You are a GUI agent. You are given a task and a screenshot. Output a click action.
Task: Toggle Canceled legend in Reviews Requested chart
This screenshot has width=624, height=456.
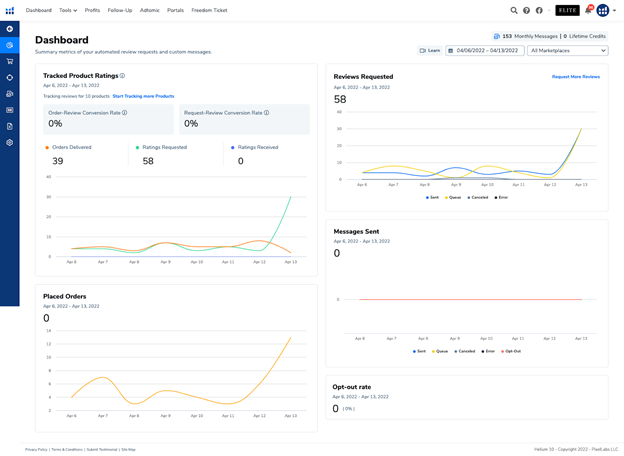pyautogui.click(x=478, y=197)
